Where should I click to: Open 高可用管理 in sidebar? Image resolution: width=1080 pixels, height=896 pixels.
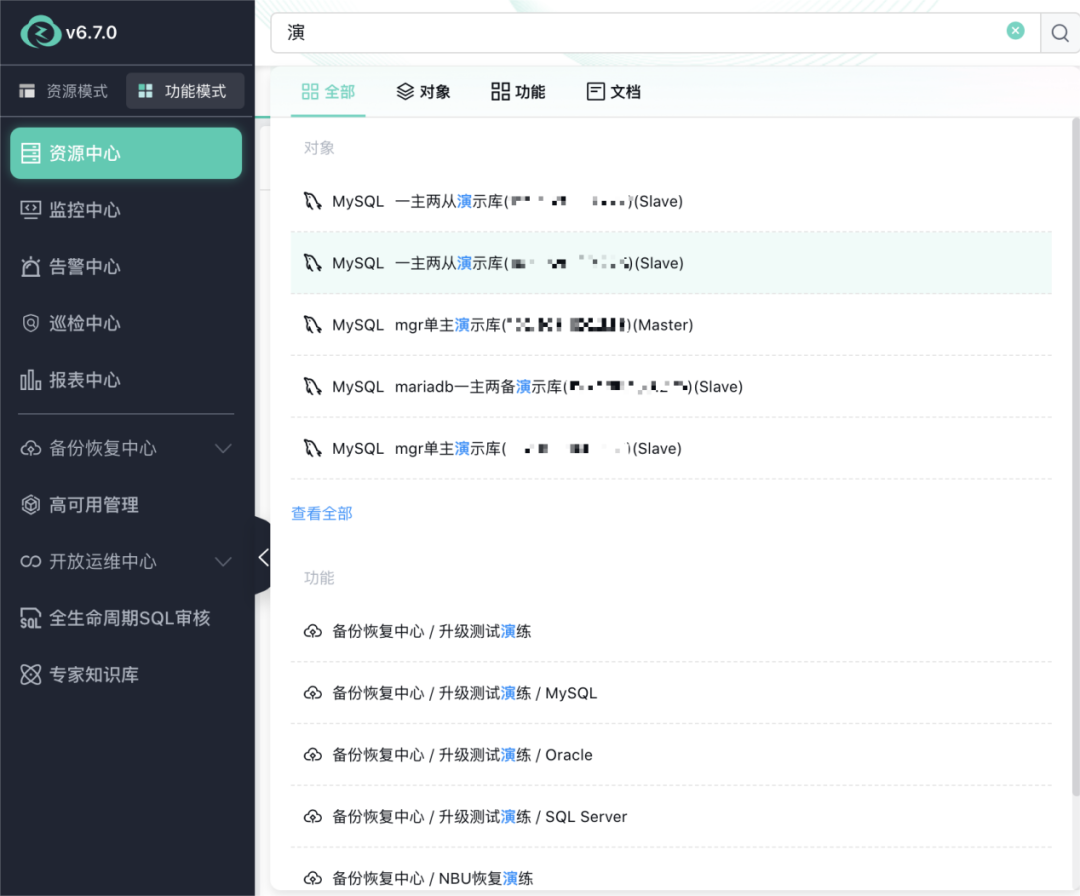click(93, 505)
